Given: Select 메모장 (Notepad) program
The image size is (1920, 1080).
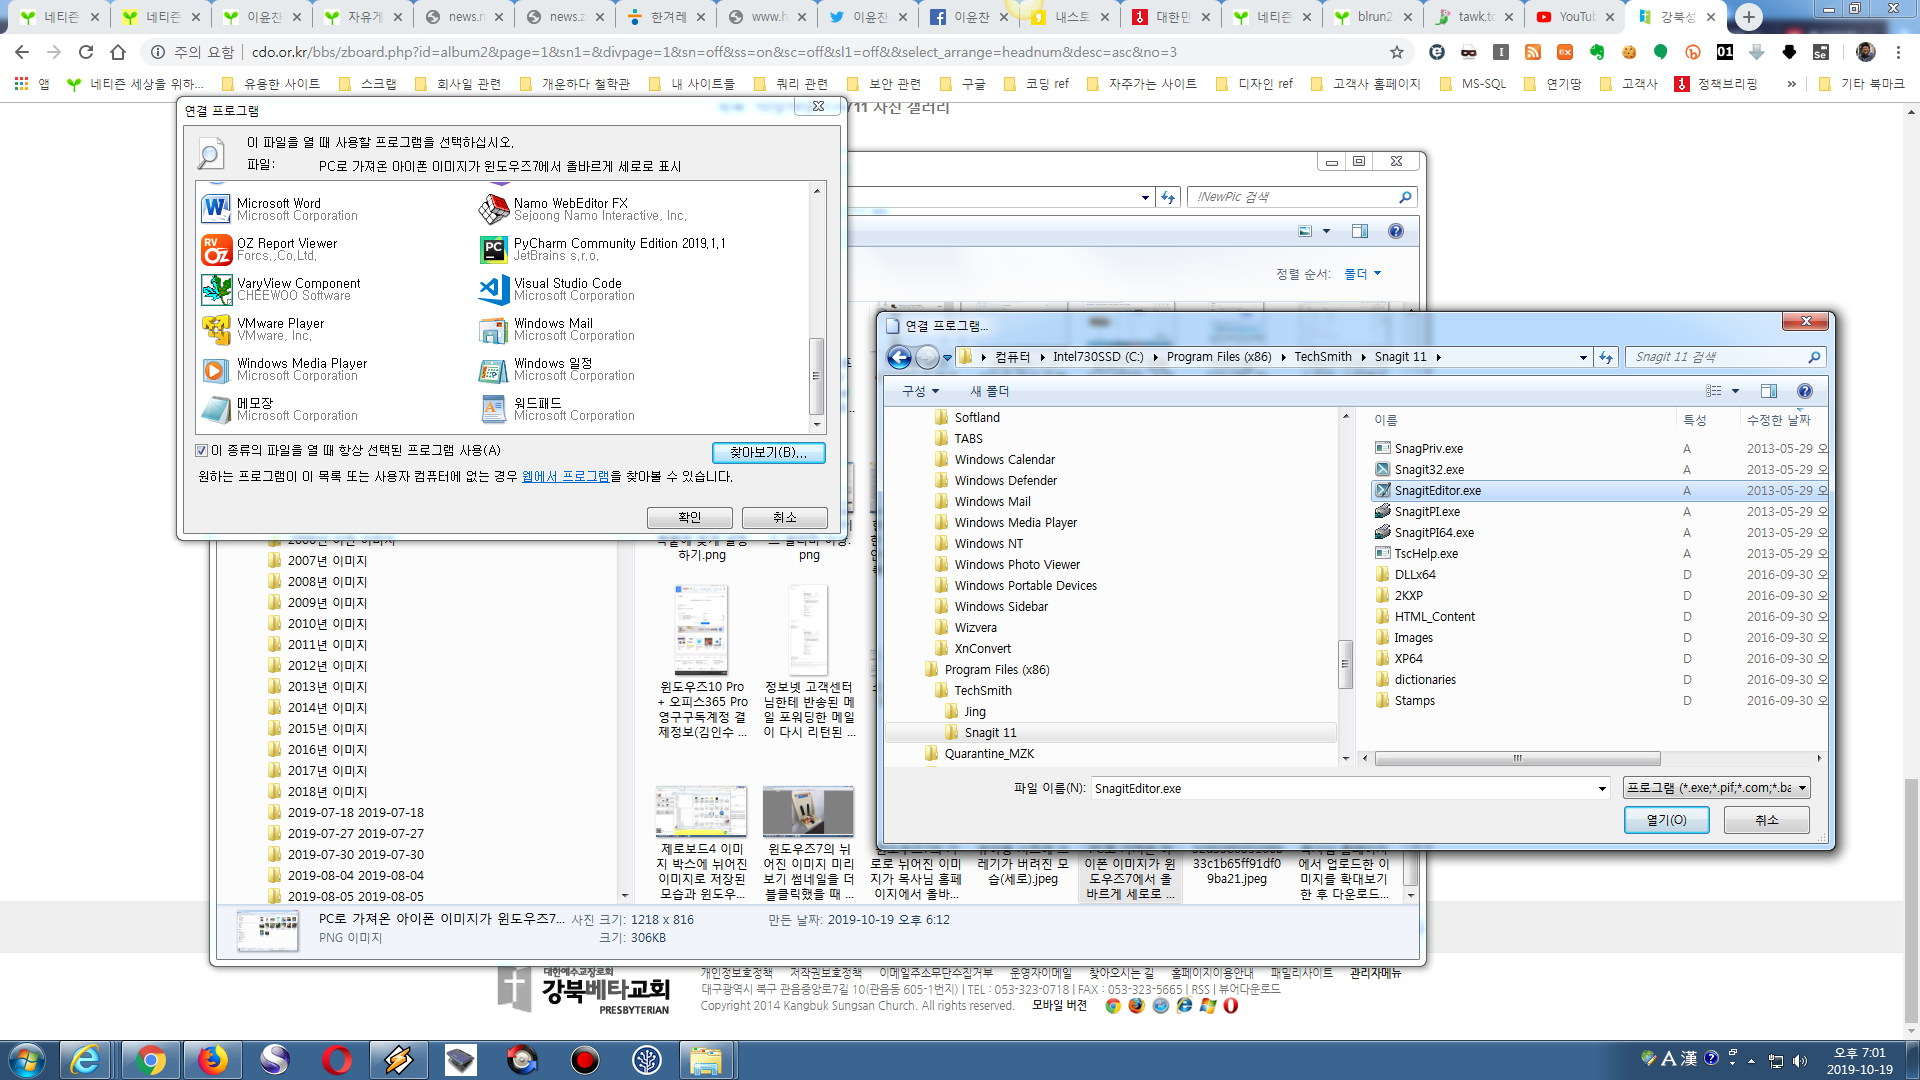Looking at the screenshot, I should (x=280, y=409).
